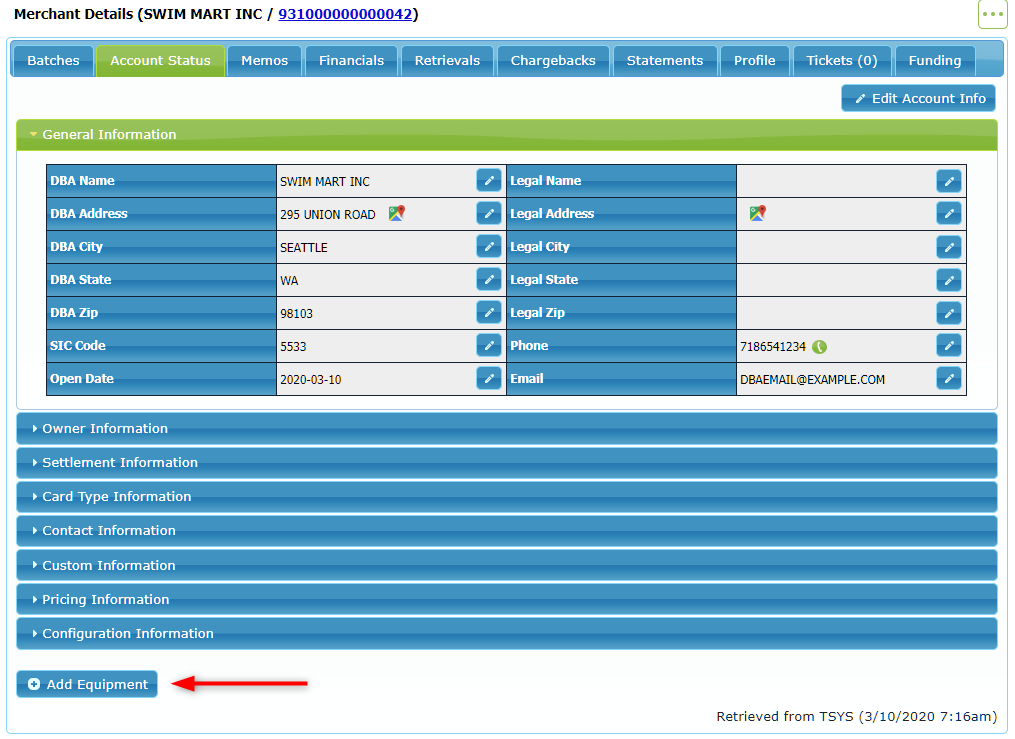Select the 7186541234 phone number text
1015x739 pixels.
tap(772, 347)
